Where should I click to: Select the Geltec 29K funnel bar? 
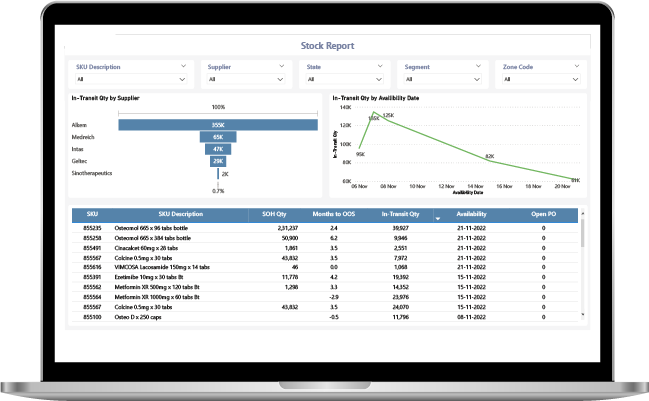(218, 161)
